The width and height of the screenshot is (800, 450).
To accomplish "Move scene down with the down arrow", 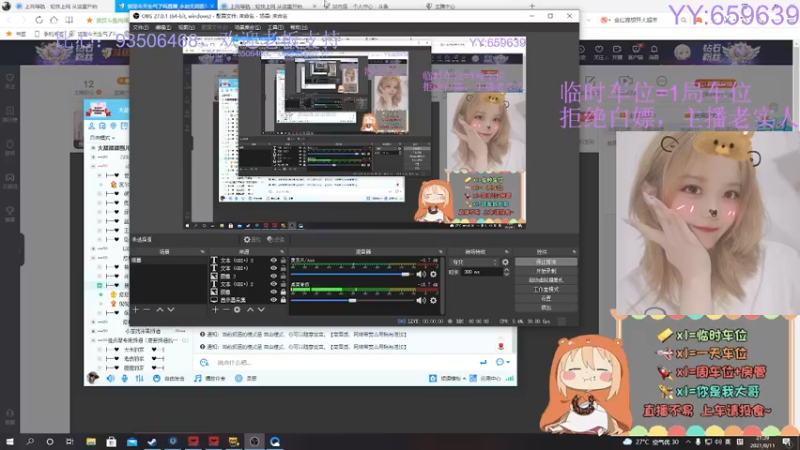I will [x=171, y=310].
